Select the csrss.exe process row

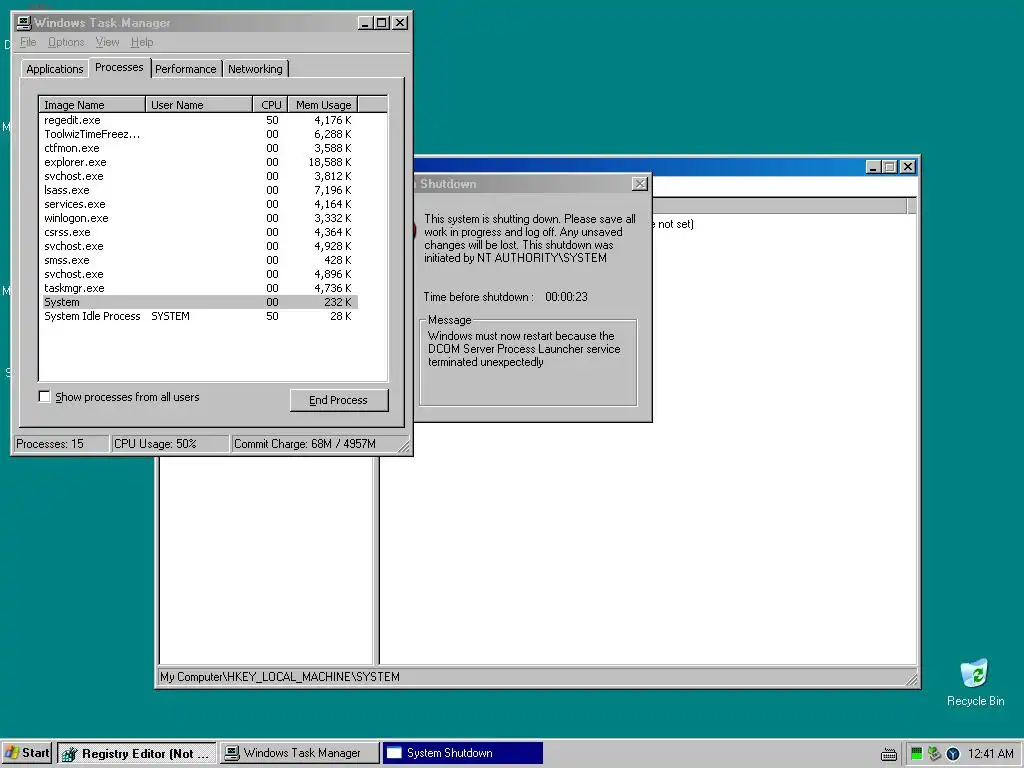tap(199, 232)
